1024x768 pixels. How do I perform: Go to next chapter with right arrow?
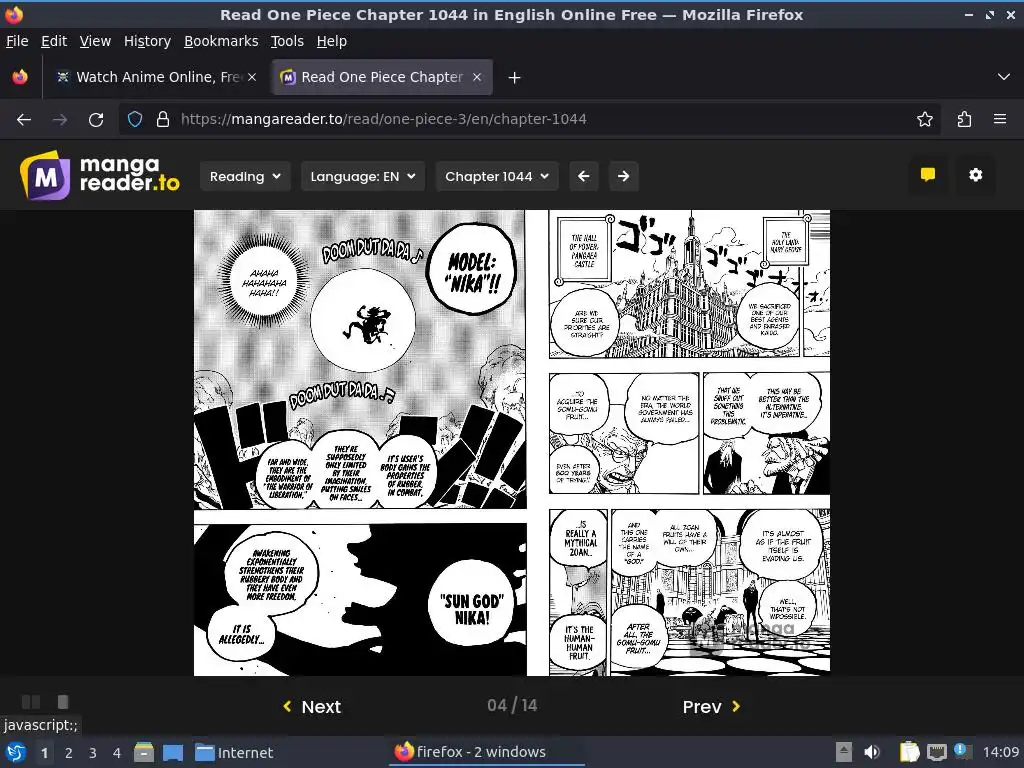click(x=624, y=176)
